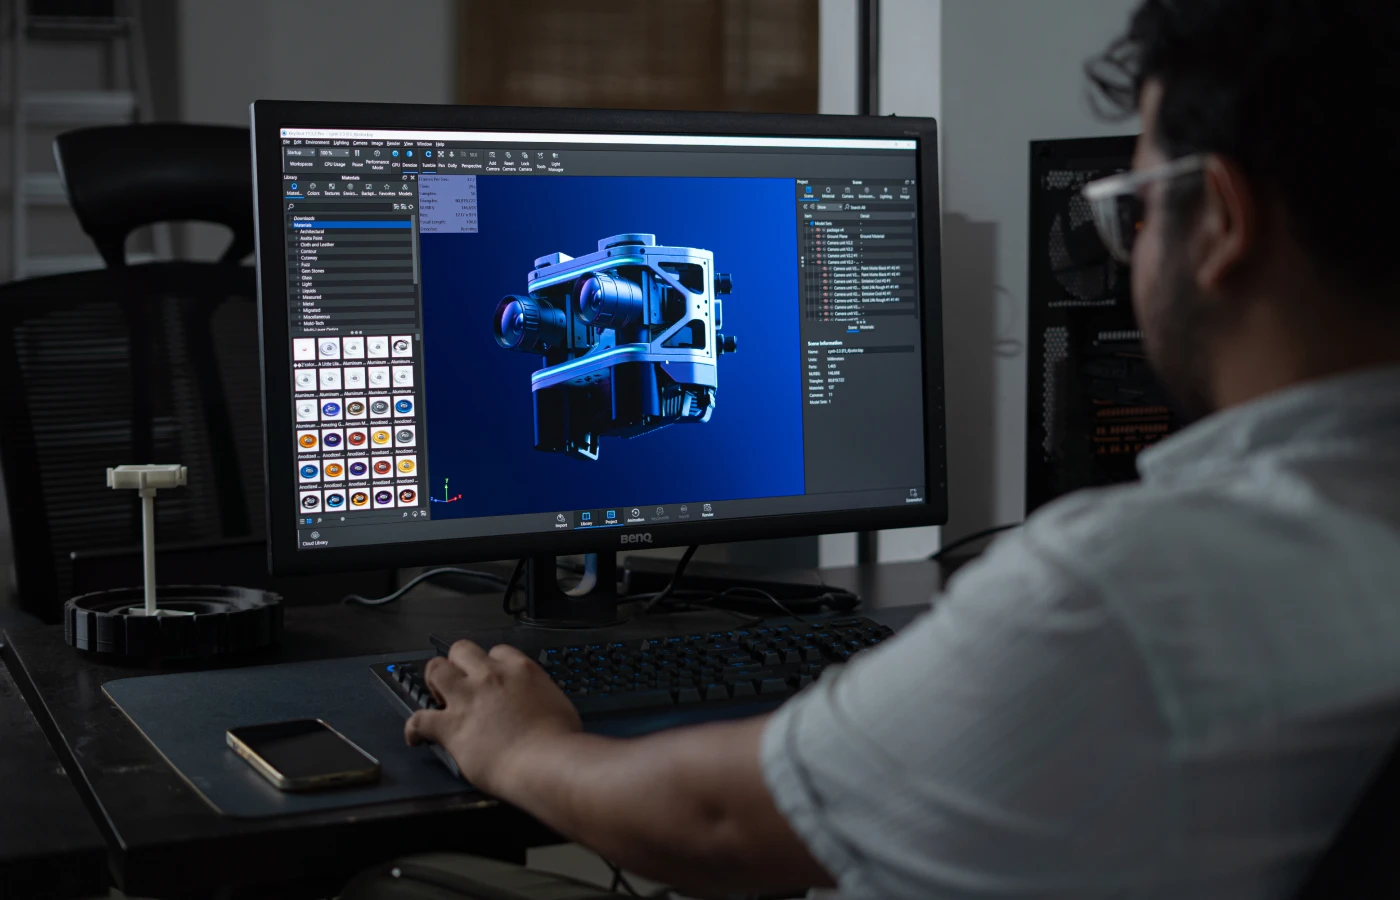Undock the Library panel

point(404,178)
